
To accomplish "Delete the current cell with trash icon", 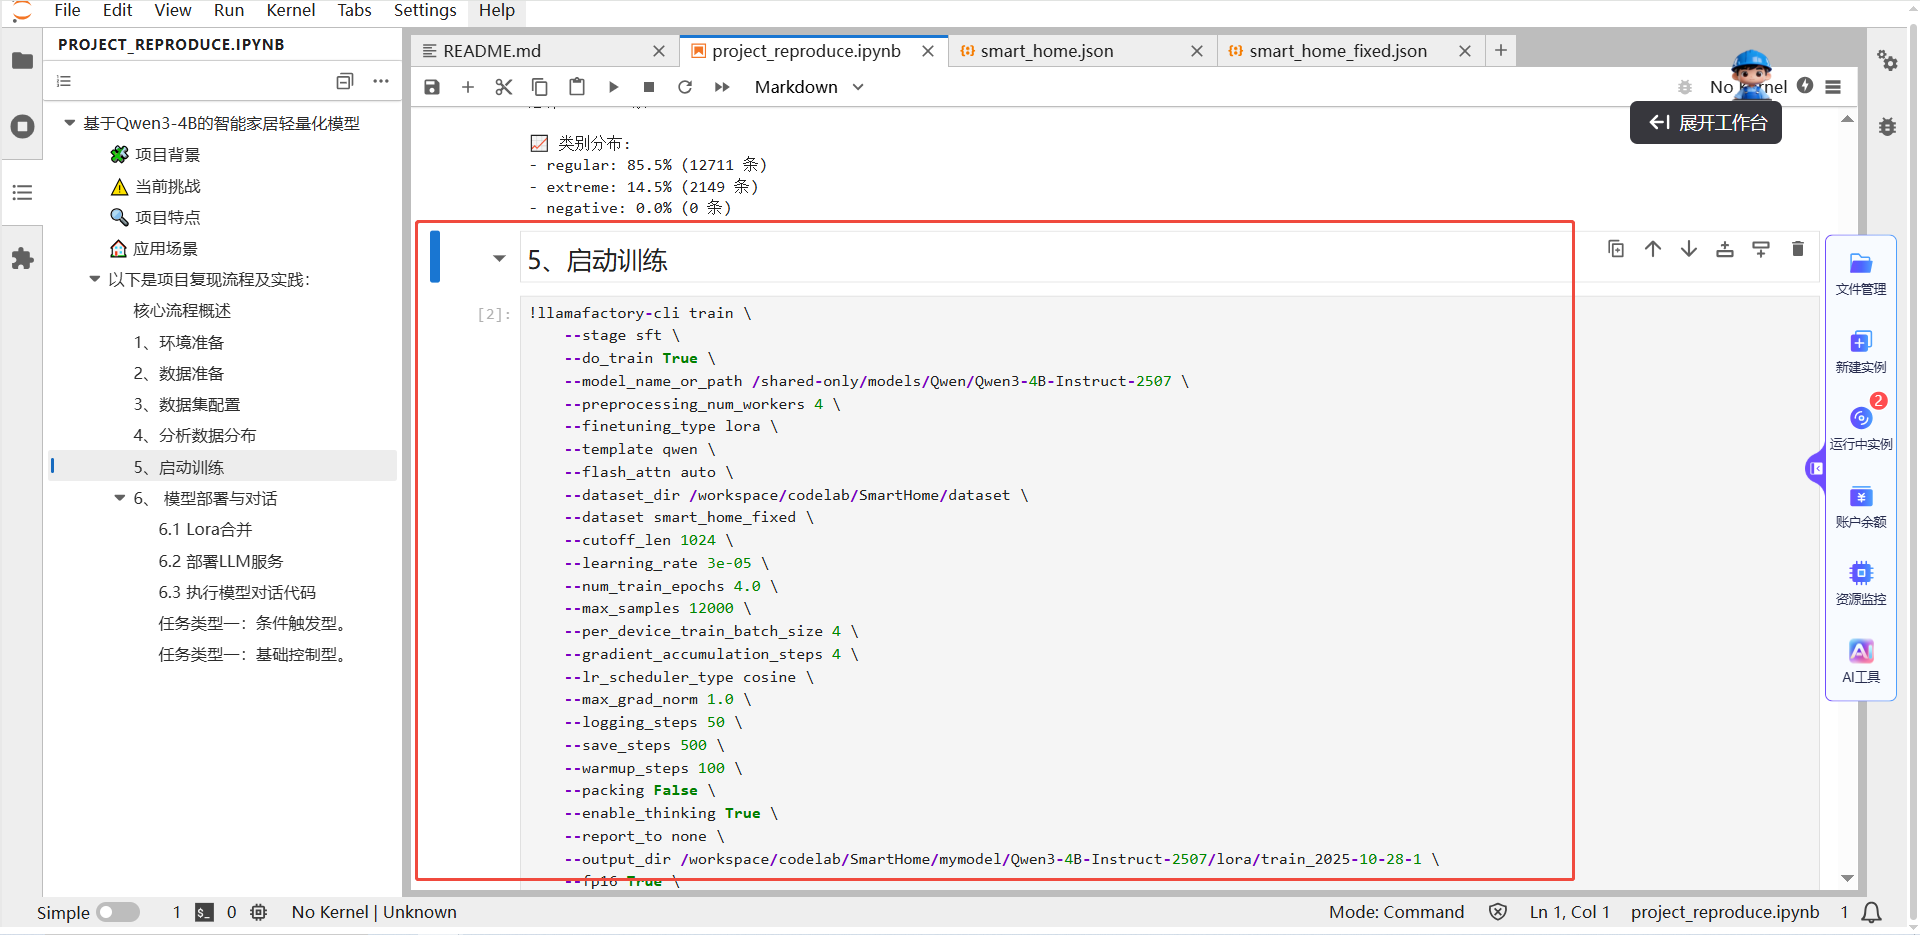I will coord(1797,249).
